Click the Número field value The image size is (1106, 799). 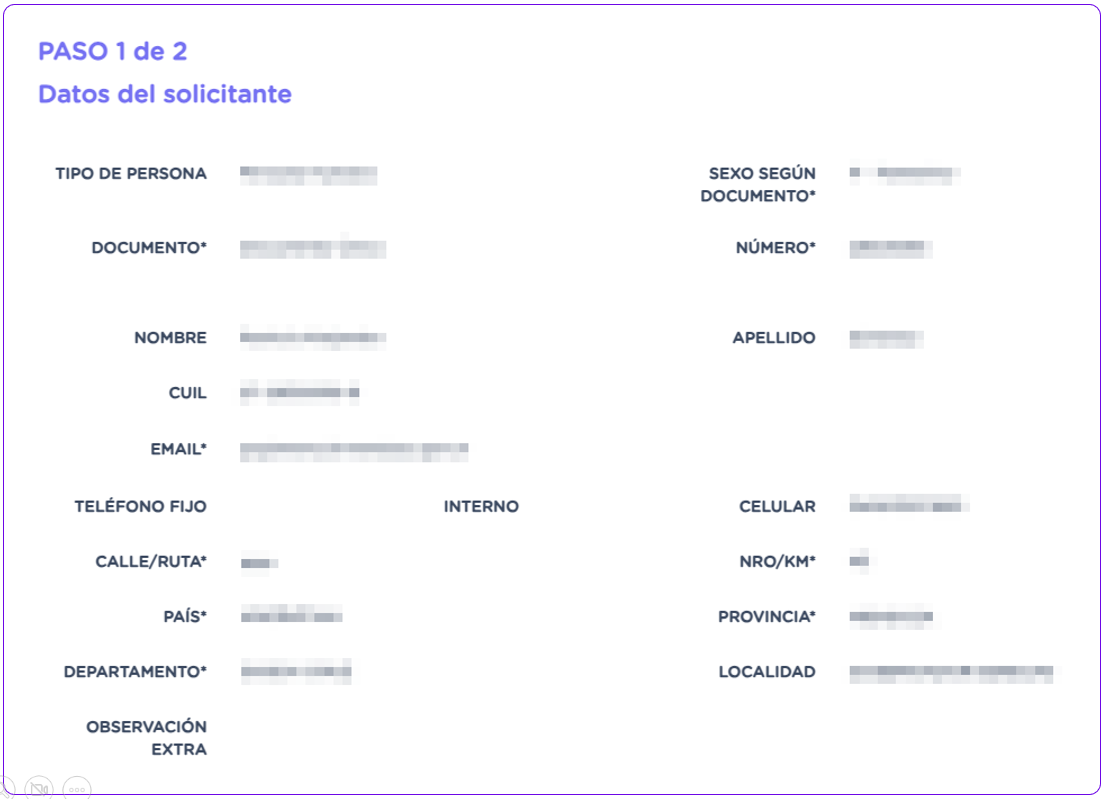click(890, 248)
